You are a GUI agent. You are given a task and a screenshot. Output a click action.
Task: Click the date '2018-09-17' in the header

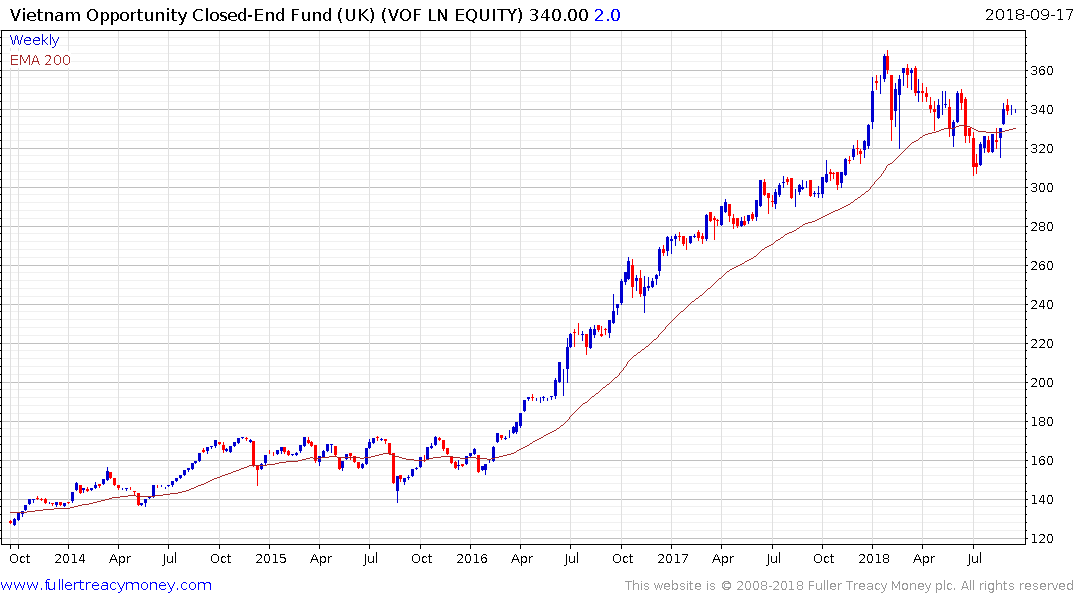[1029, 14]
